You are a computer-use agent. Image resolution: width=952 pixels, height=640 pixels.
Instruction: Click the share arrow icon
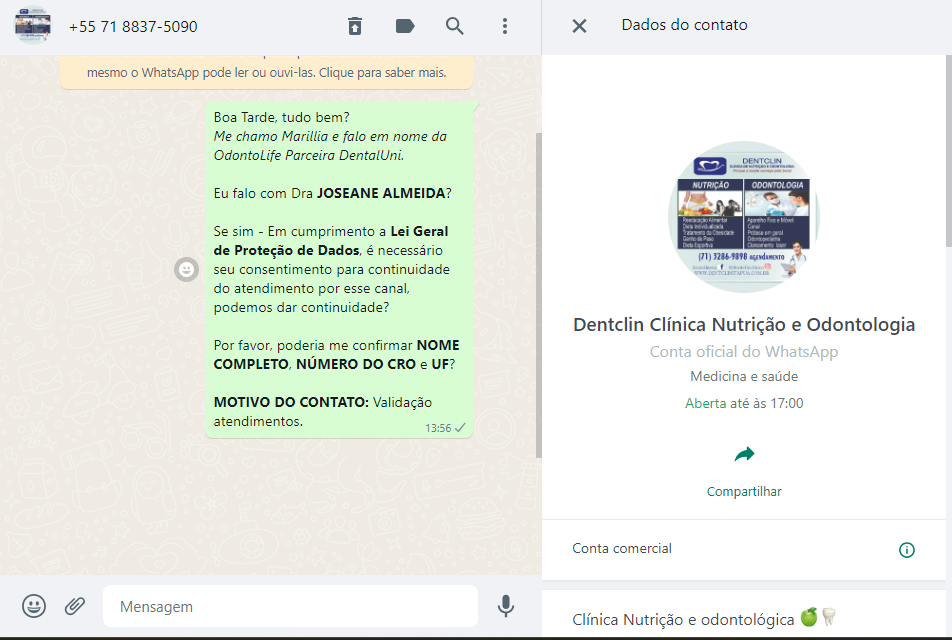tap(744, 454)
